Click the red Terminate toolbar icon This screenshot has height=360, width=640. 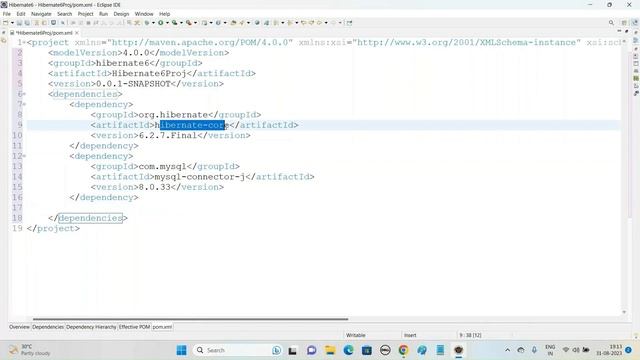click(88, 23)
